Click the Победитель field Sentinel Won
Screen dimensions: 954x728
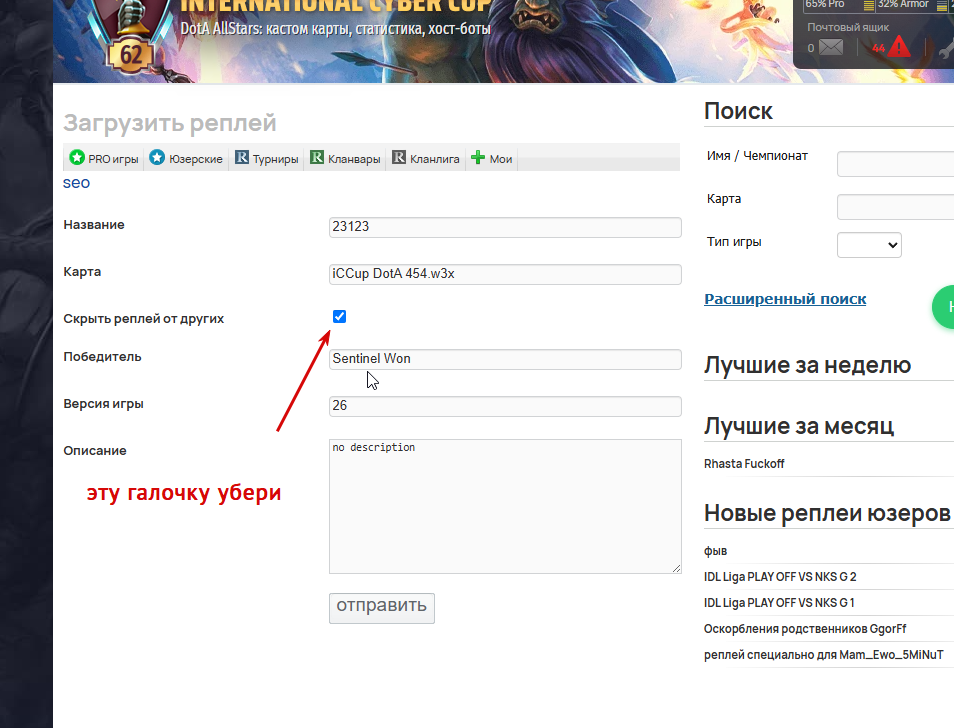[x=505, y=359]
